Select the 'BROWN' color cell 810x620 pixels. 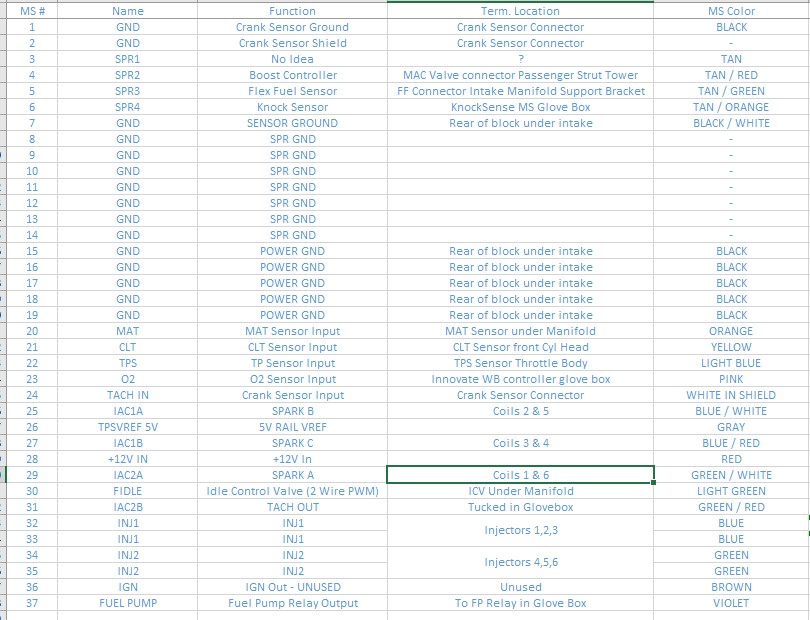coord(731,587)
